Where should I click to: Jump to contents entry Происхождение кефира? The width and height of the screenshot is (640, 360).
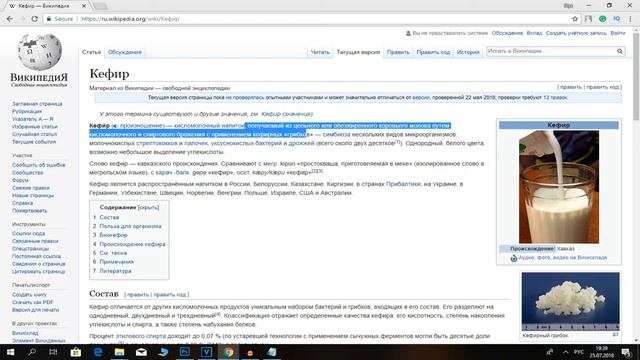point(132,244)
